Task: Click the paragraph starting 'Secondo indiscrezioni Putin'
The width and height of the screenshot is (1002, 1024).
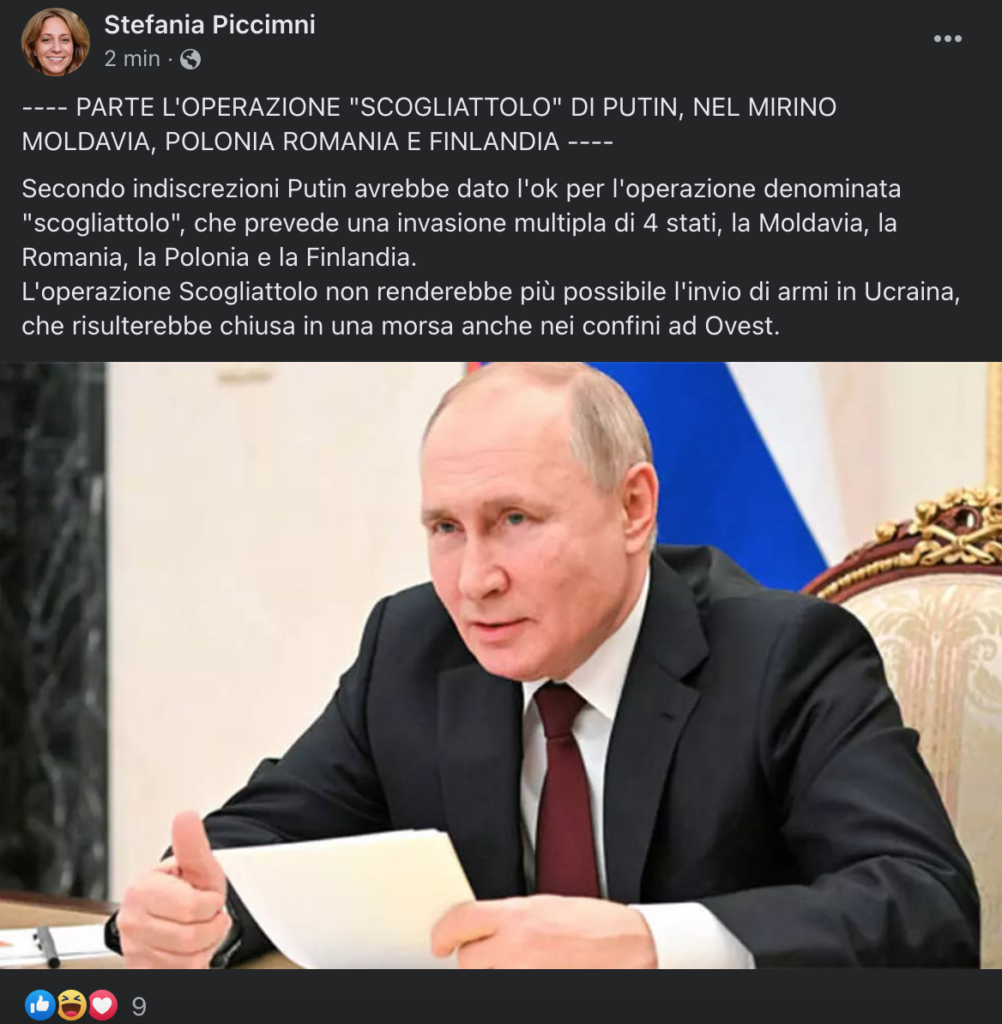Action: 461,223
